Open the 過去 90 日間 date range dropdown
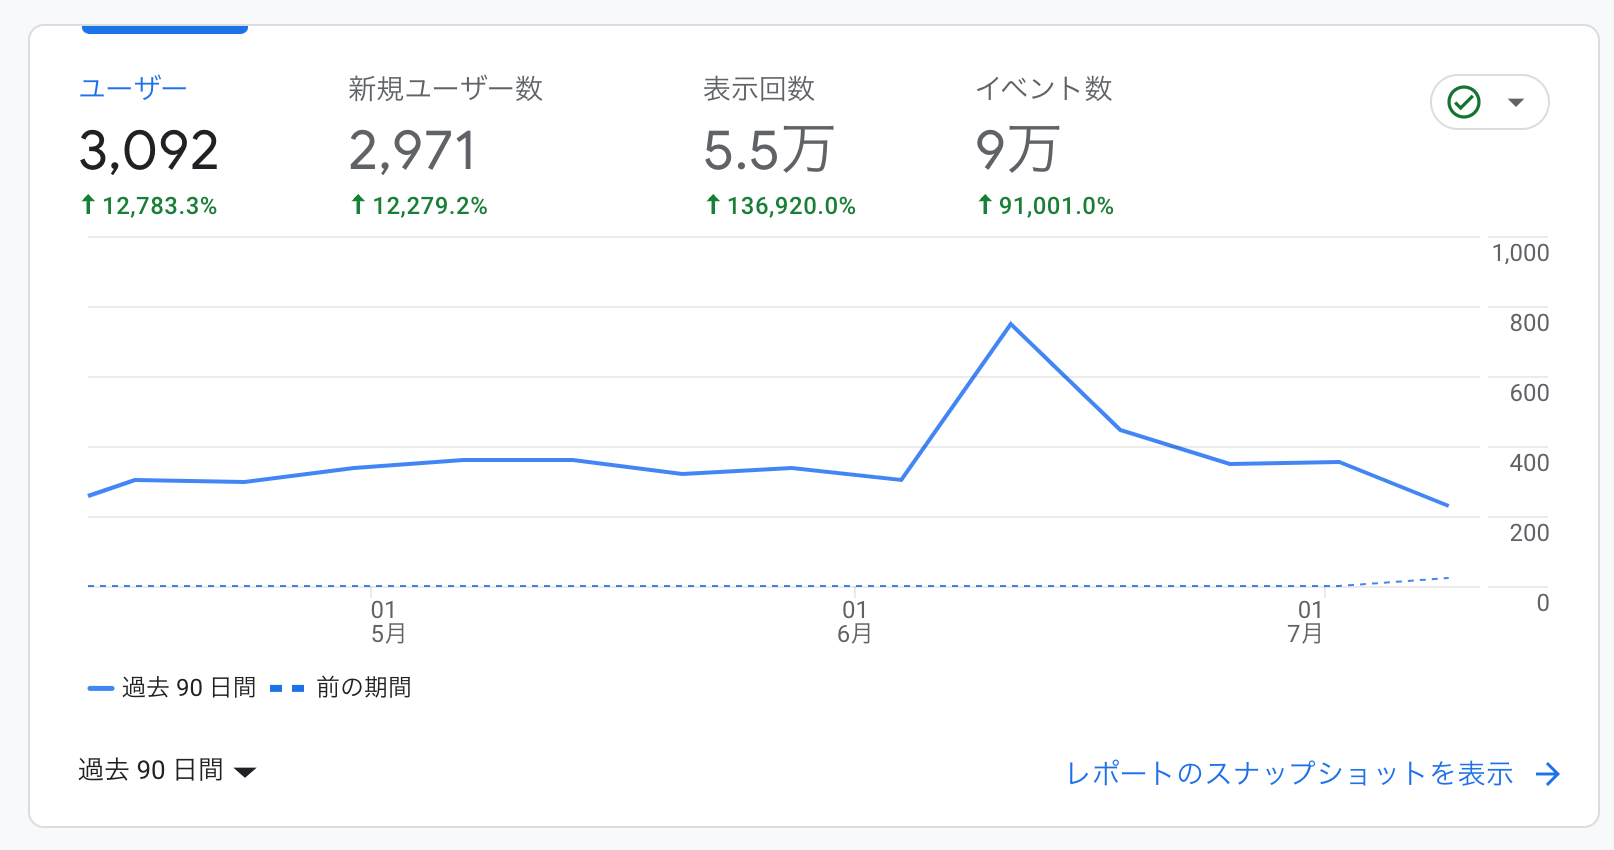1614x850 pixels. [x=152, y=770]
